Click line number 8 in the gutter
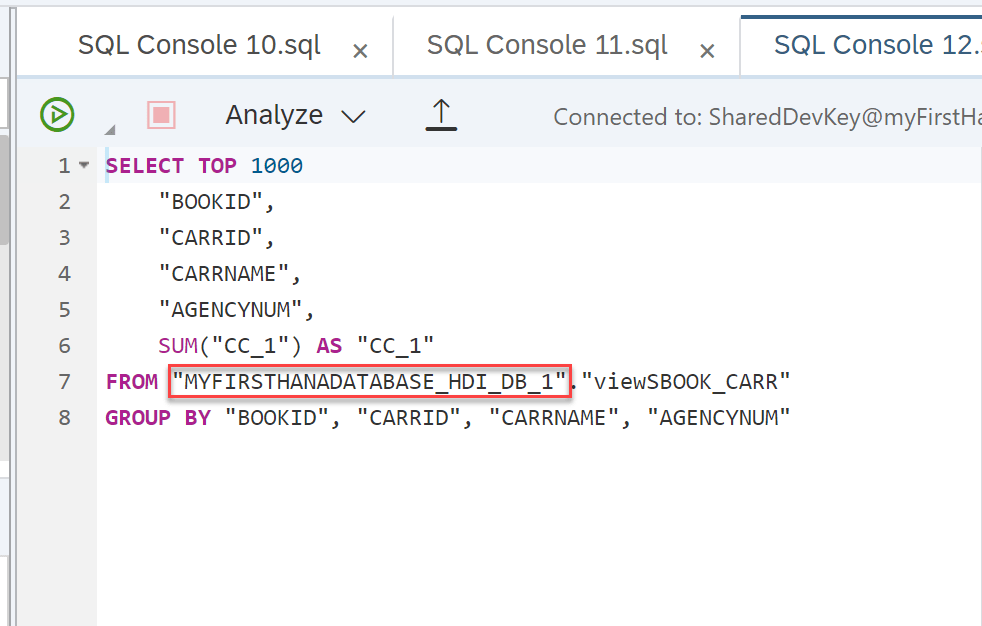Image resolution: width=982 pixels, height=626 pixels. (65, 417)
